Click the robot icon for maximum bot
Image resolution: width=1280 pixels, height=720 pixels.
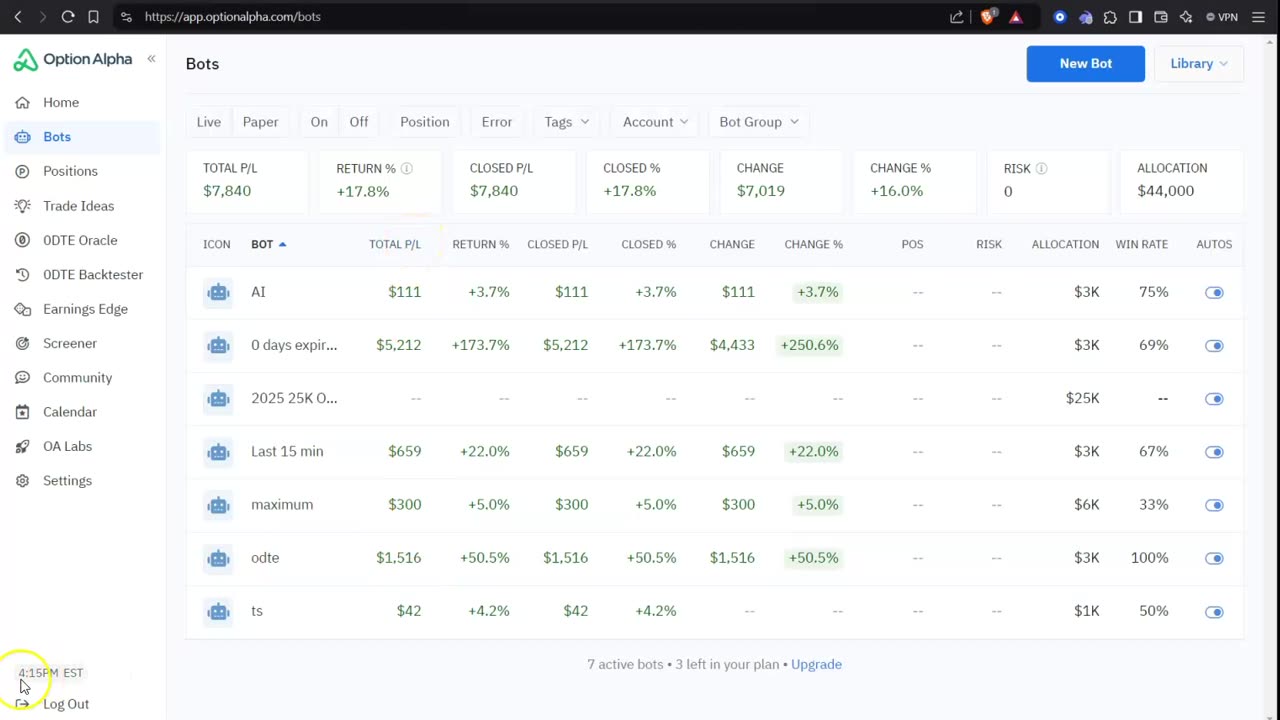[x=218, y=505]
